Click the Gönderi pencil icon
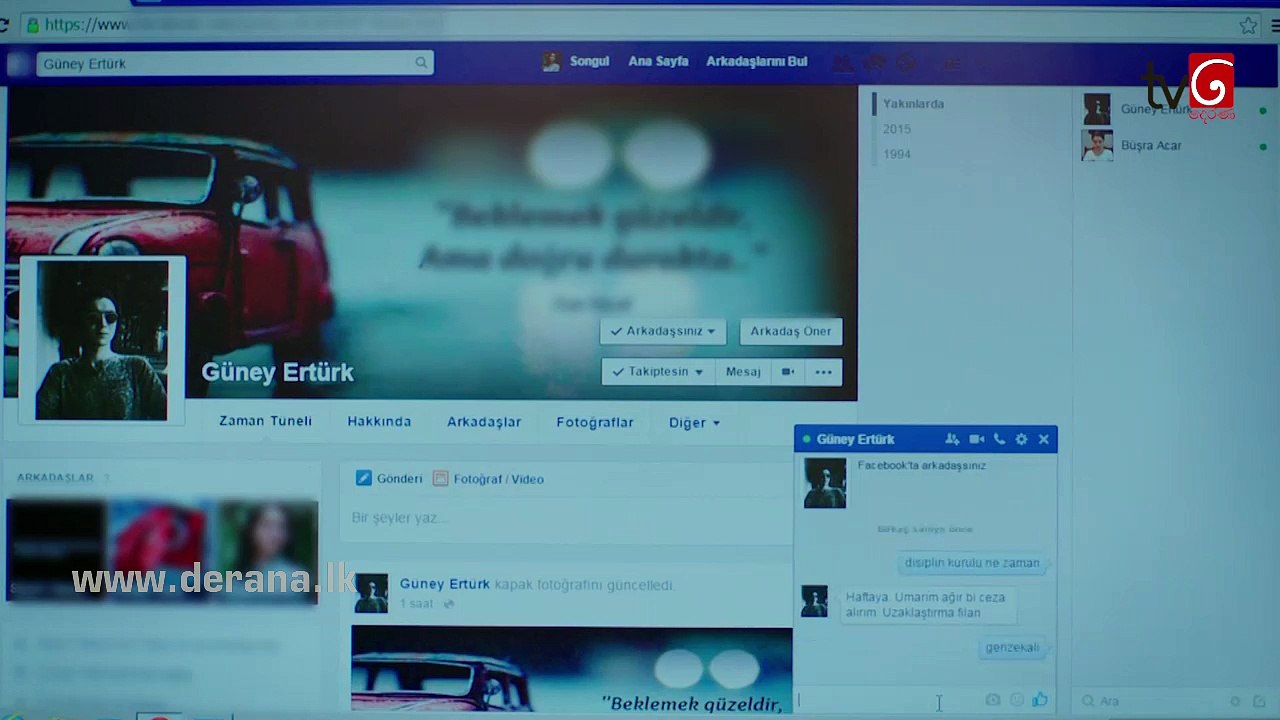Image resolution: width=1280 pixels, height=720 pixels. [364, 479]
